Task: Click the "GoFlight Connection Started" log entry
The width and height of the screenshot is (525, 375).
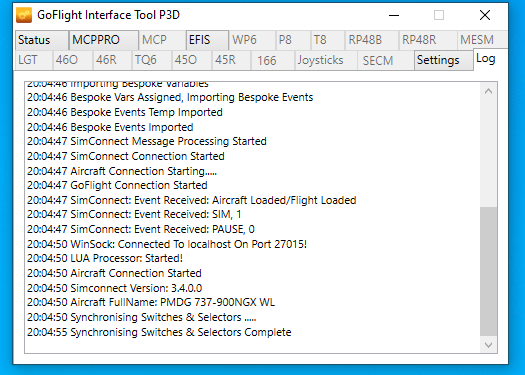Action: pos(117,185)
